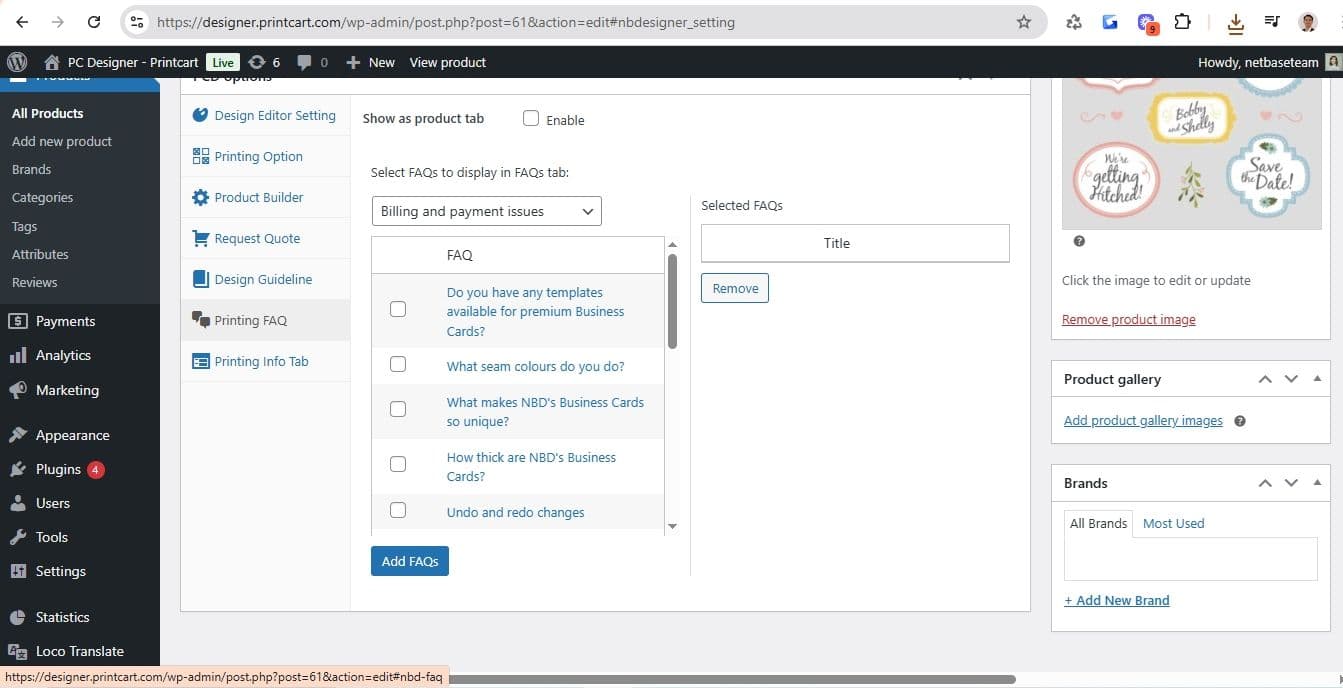Screen dimensions: 1343x688
Task: Switch to Product Builder tab
Action: 265,197
